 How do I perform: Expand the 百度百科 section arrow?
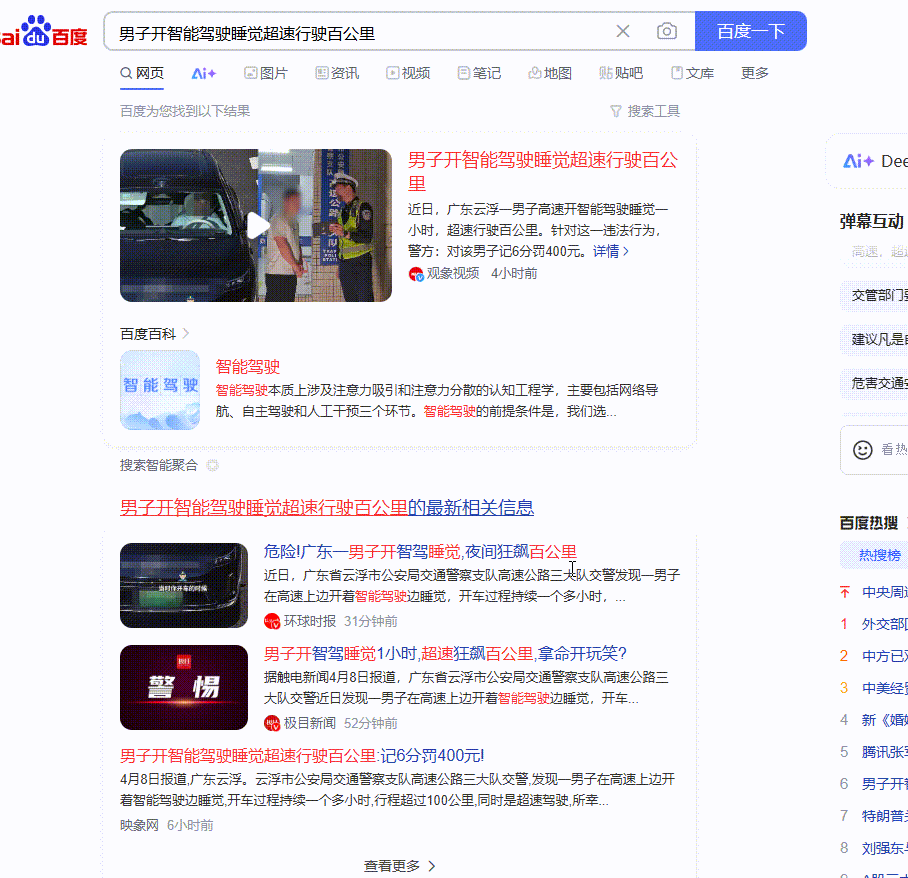186,333
